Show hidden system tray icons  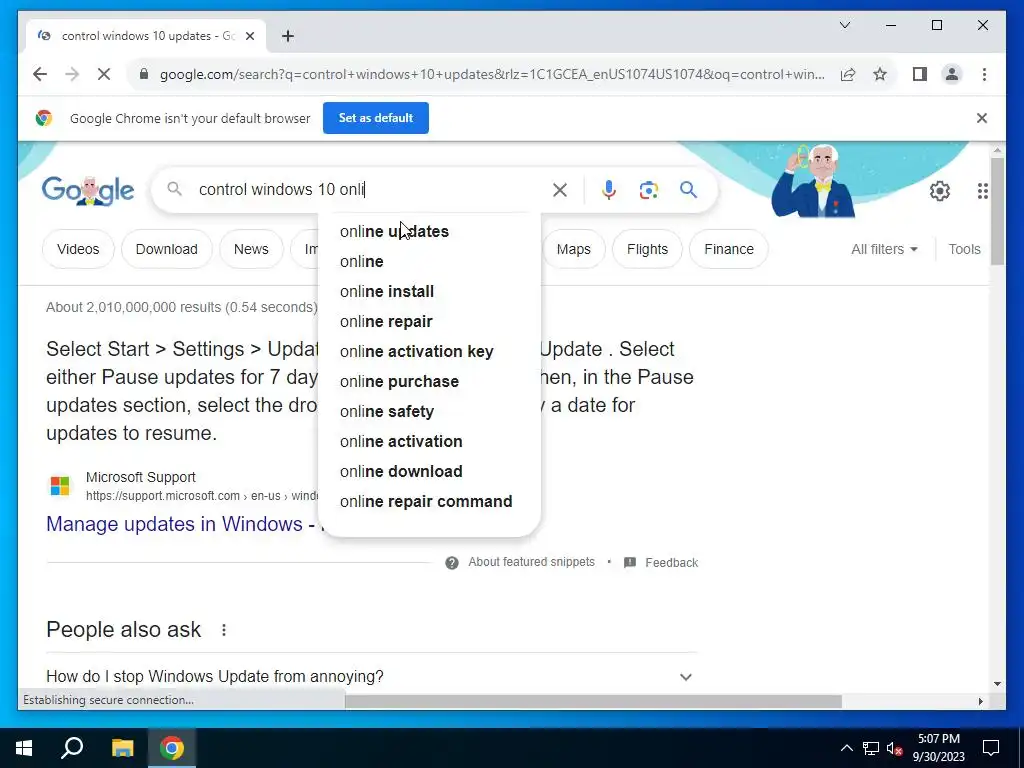[846, 748]
